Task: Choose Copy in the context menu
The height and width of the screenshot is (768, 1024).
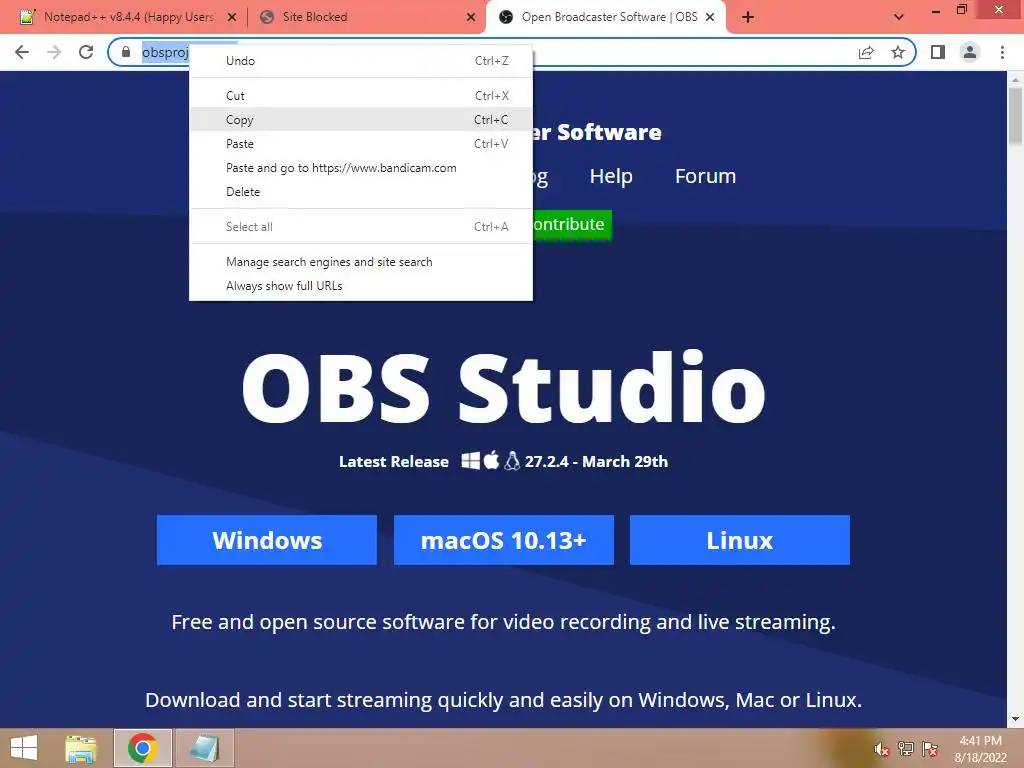Action: 360,120
